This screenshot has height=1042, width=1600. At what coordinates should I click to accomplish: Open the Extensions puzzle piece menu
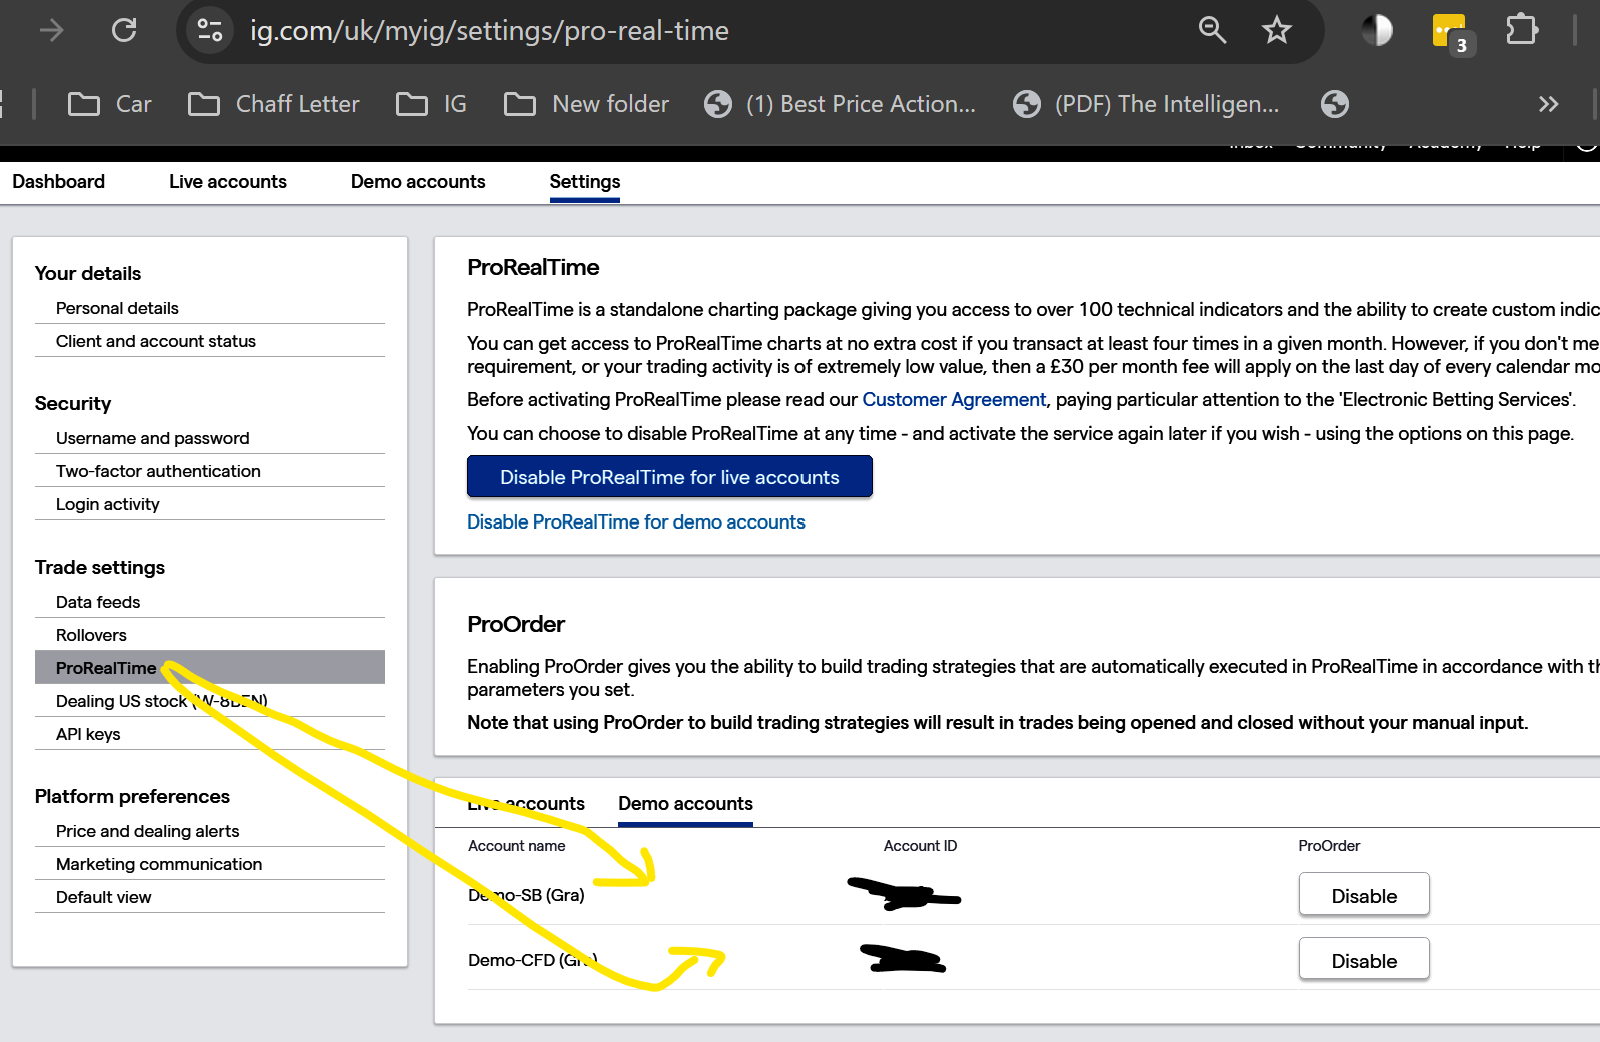[1521, 30]
